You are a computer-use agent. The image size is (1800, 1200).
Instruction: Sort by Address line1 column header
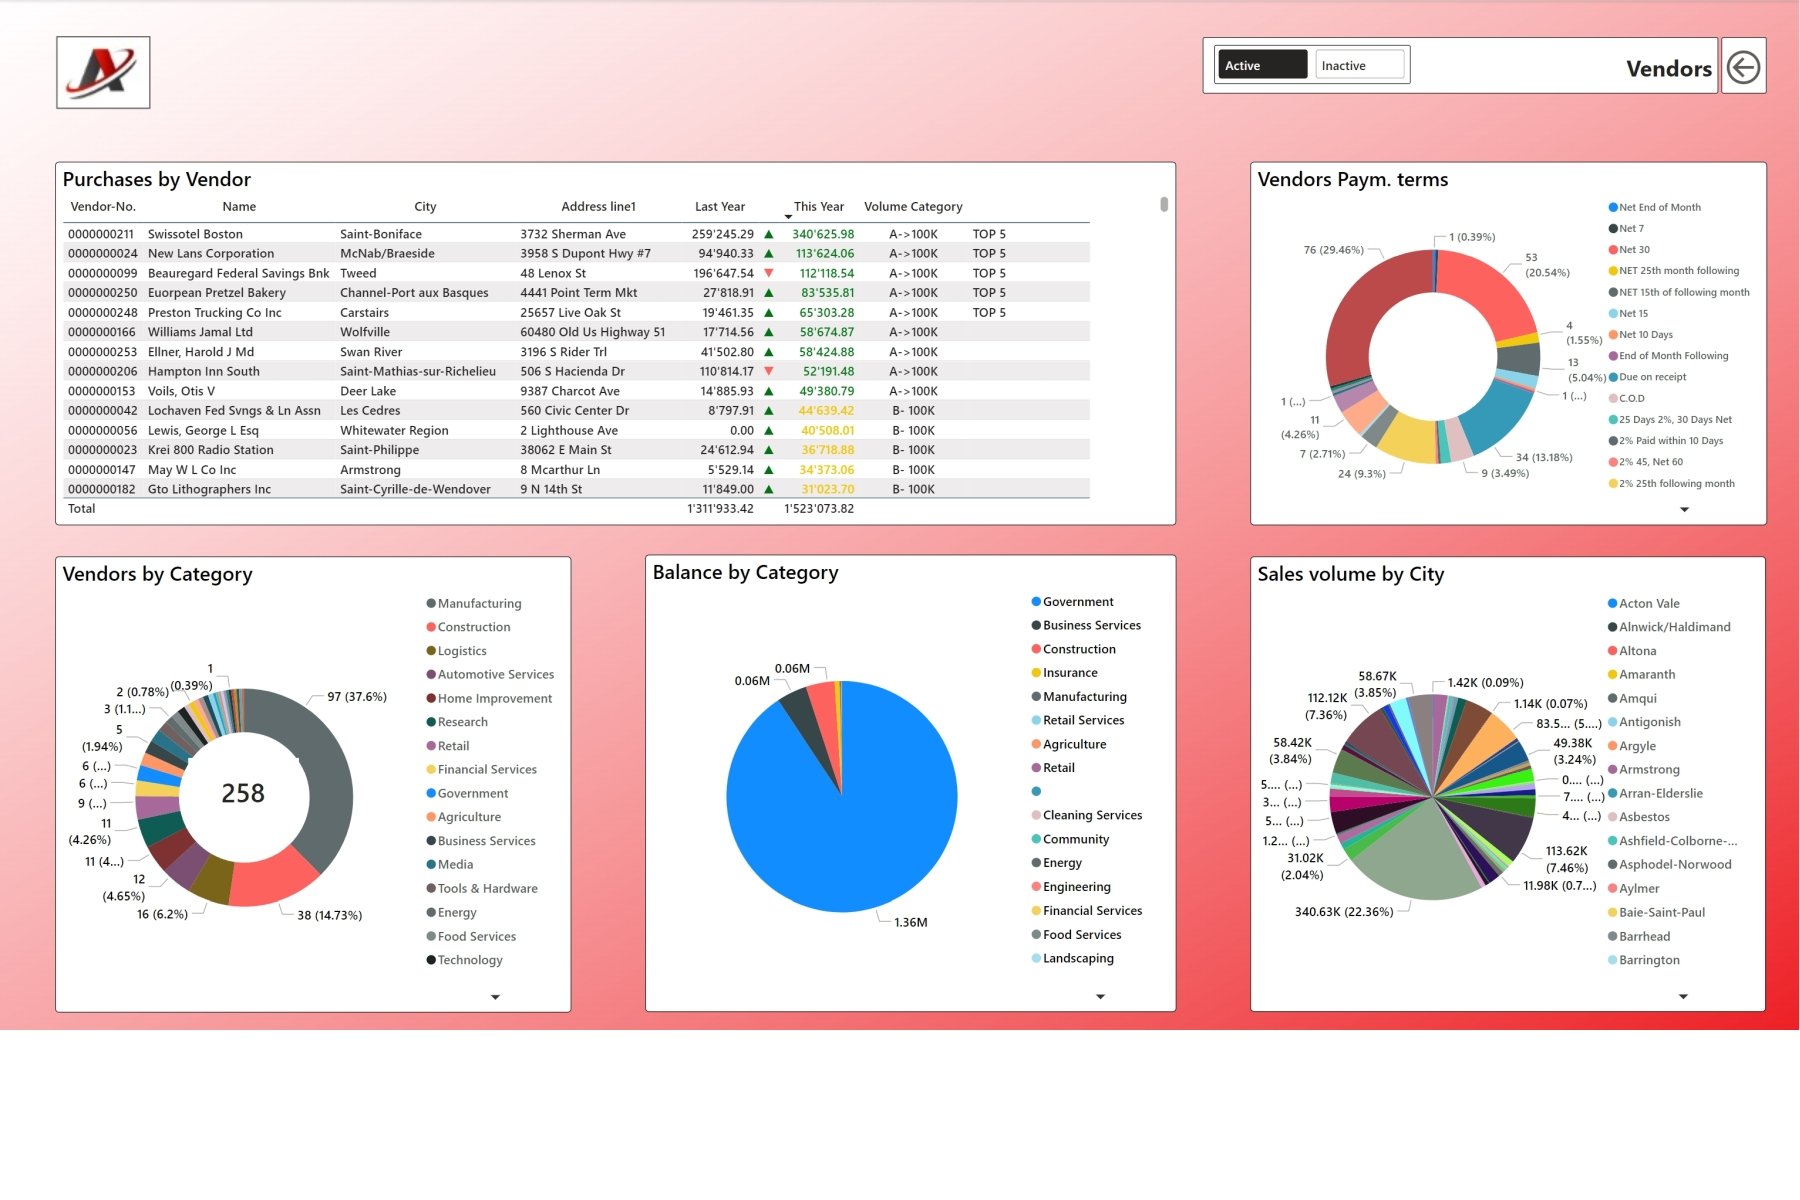598,206
